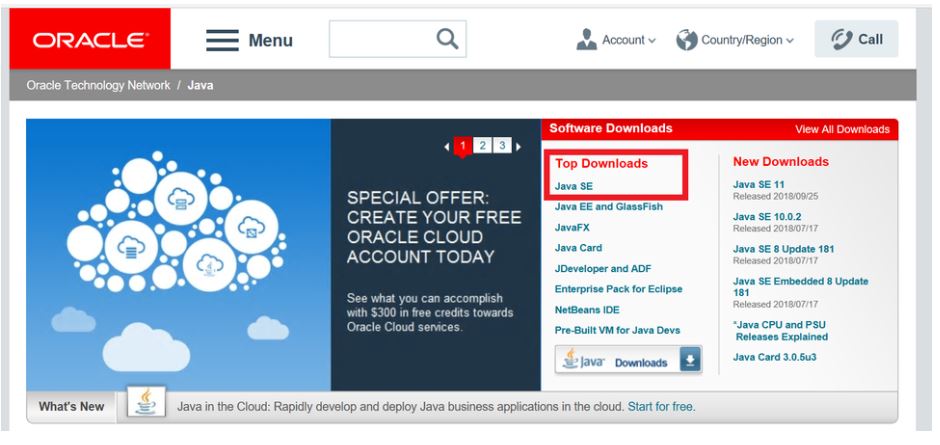Click the Java cup icon beside What's New
Viewport: 940px width, 445px height.
tap(146, 402)
